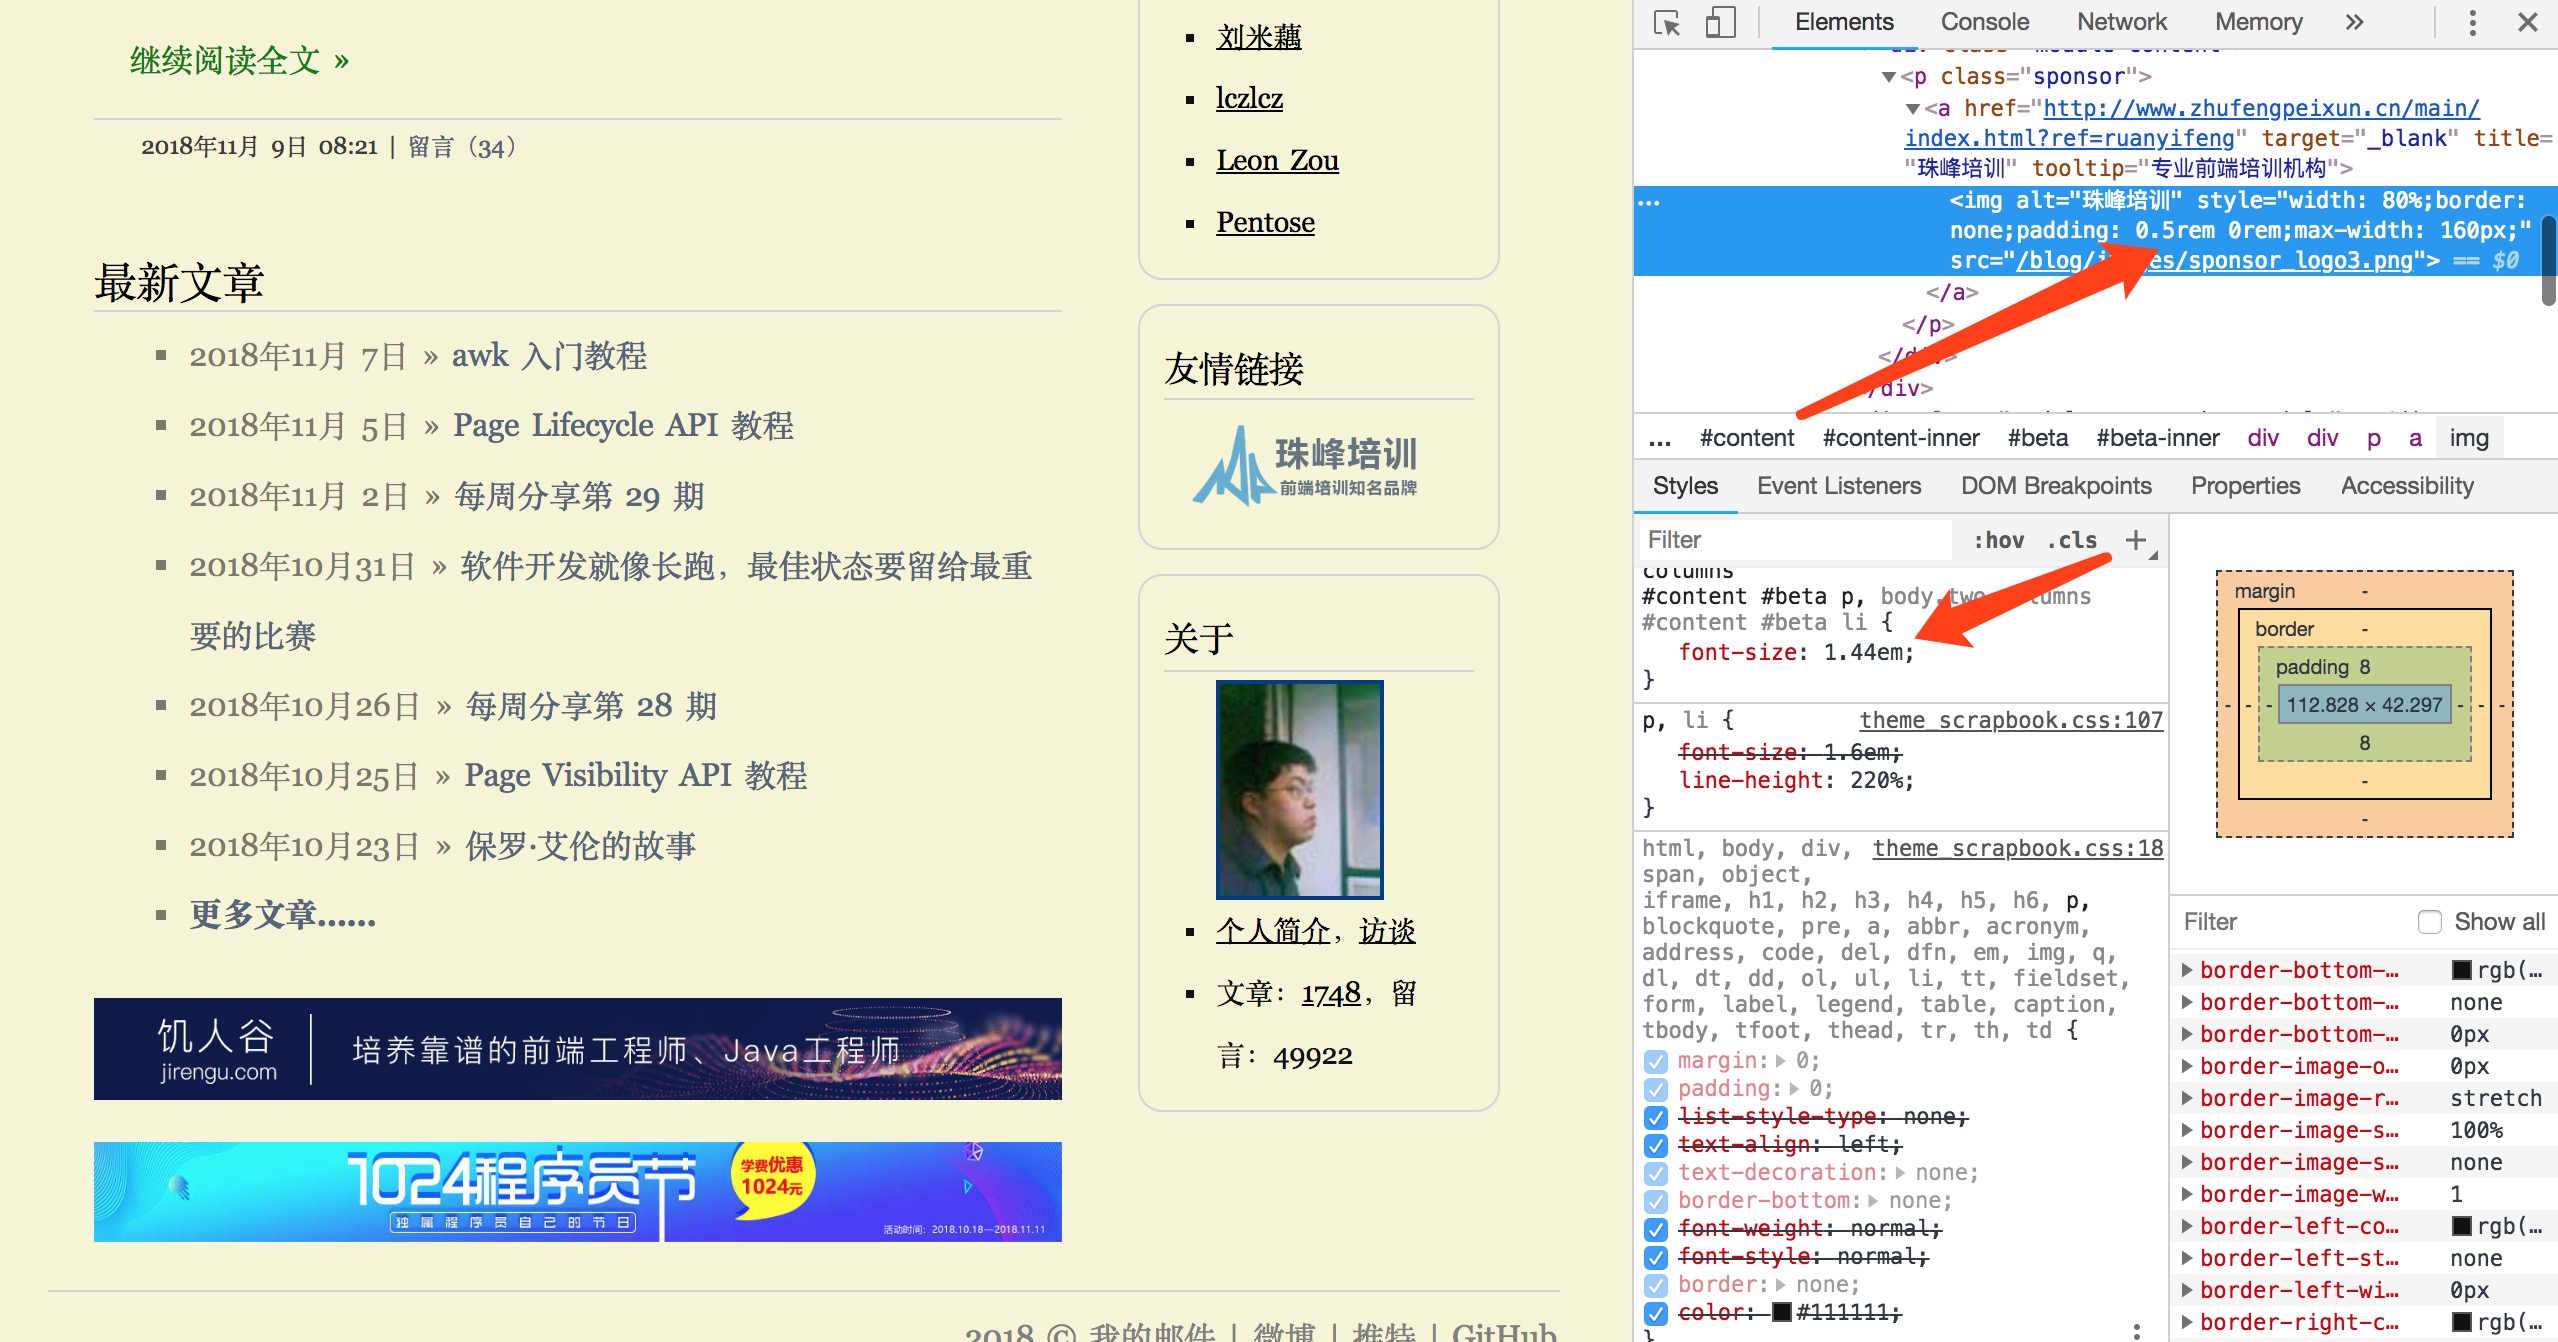Viewport: 2558px width, 1342px height.
Task: Click the color #111111 swatch
Action: click(x=1781, y=1312)
